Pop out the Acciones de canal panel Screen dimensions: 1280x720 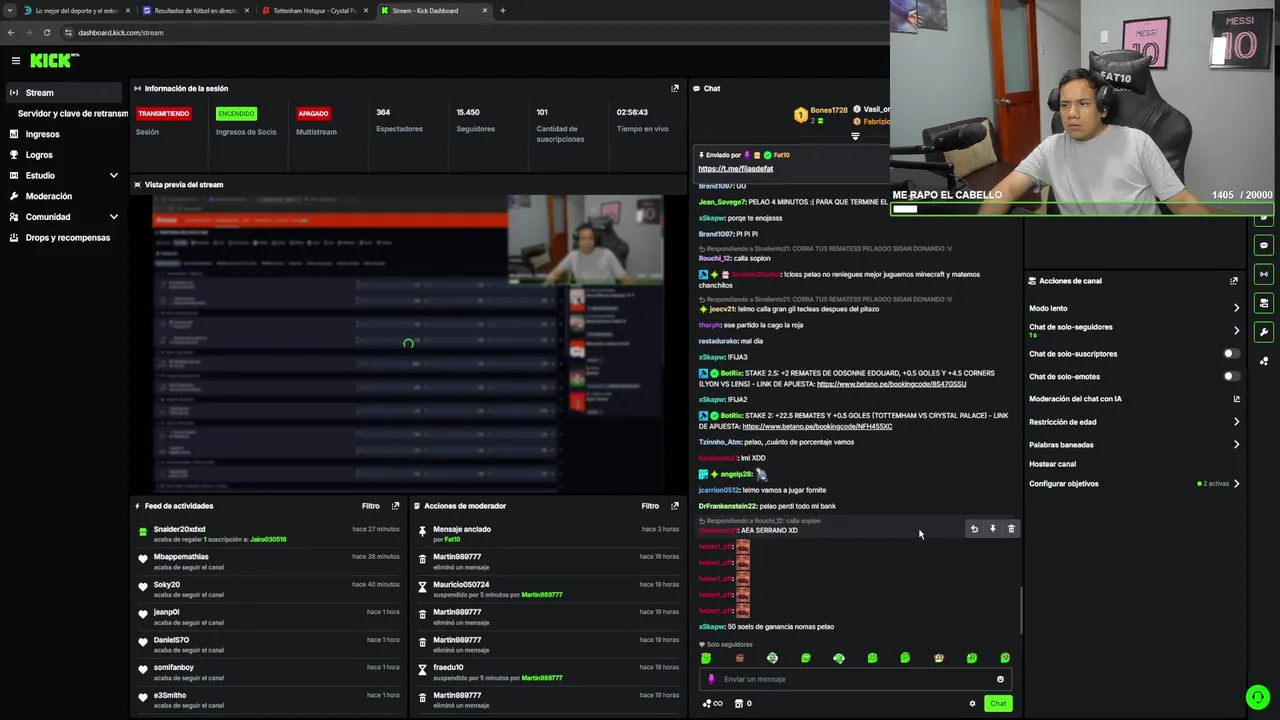click(x=1234, y=281)
